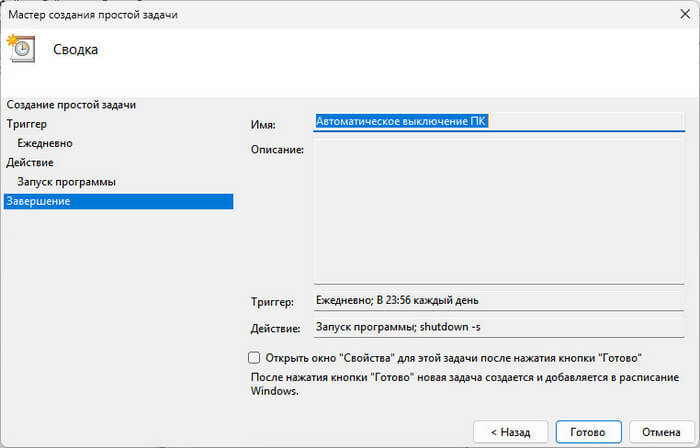700x448 pixels.
Task: Go to the "Триггер" step in sidebar
Action: click(x=26, y=124)
